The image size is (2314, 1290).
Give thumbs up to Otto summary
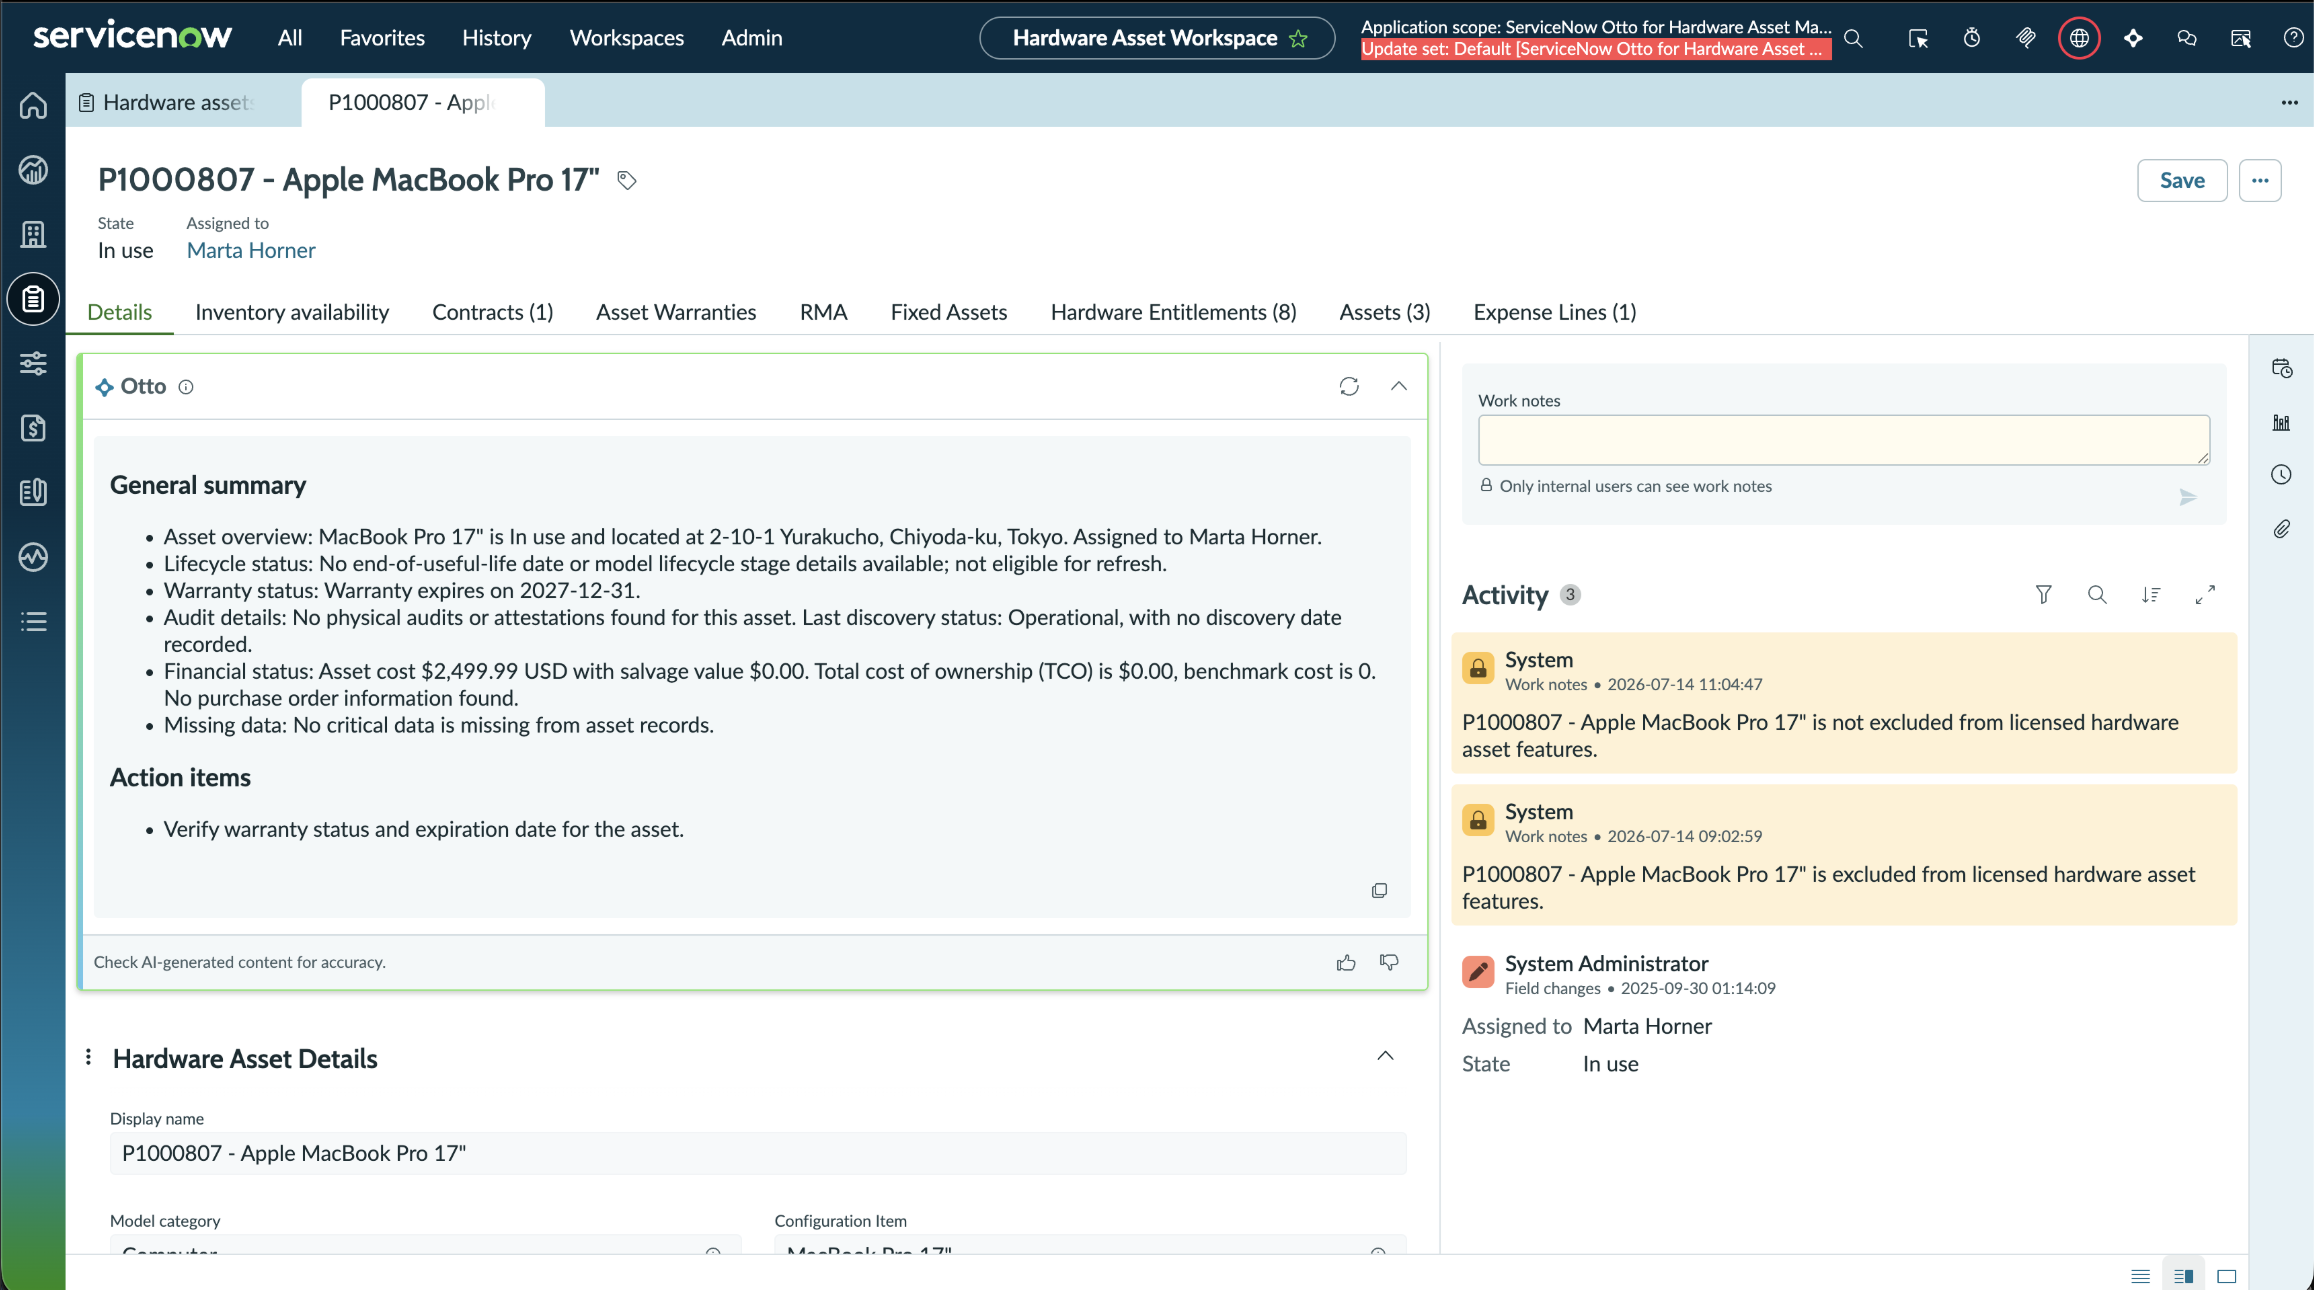1346,962
